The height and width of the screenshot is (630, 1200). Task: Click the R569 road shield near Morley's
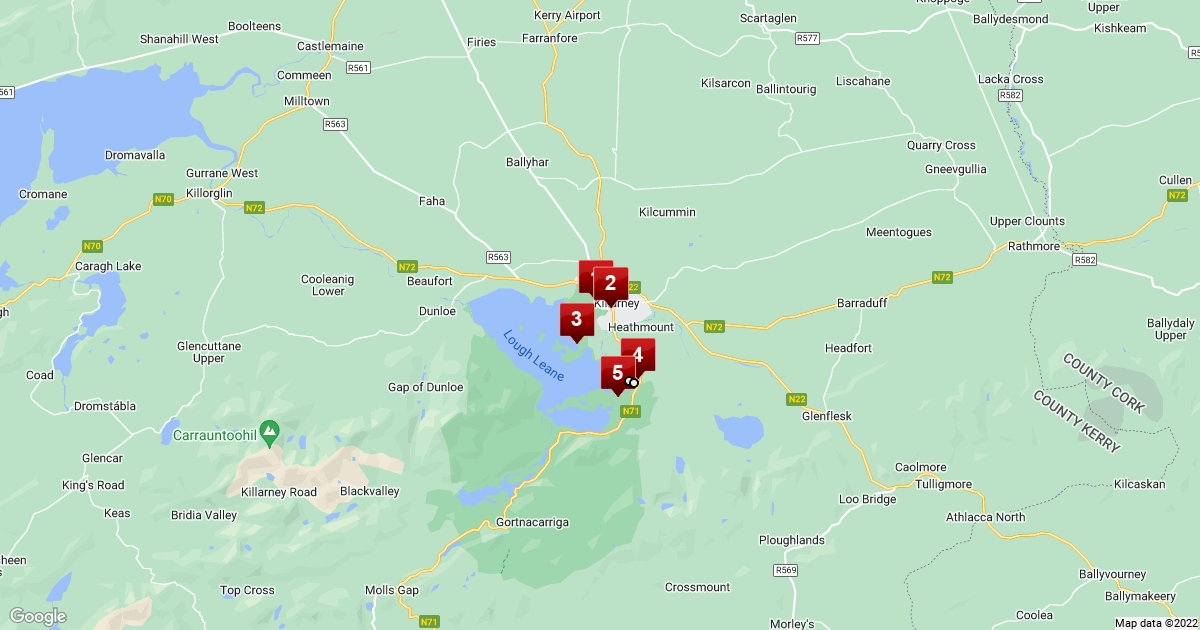point(786,570)
